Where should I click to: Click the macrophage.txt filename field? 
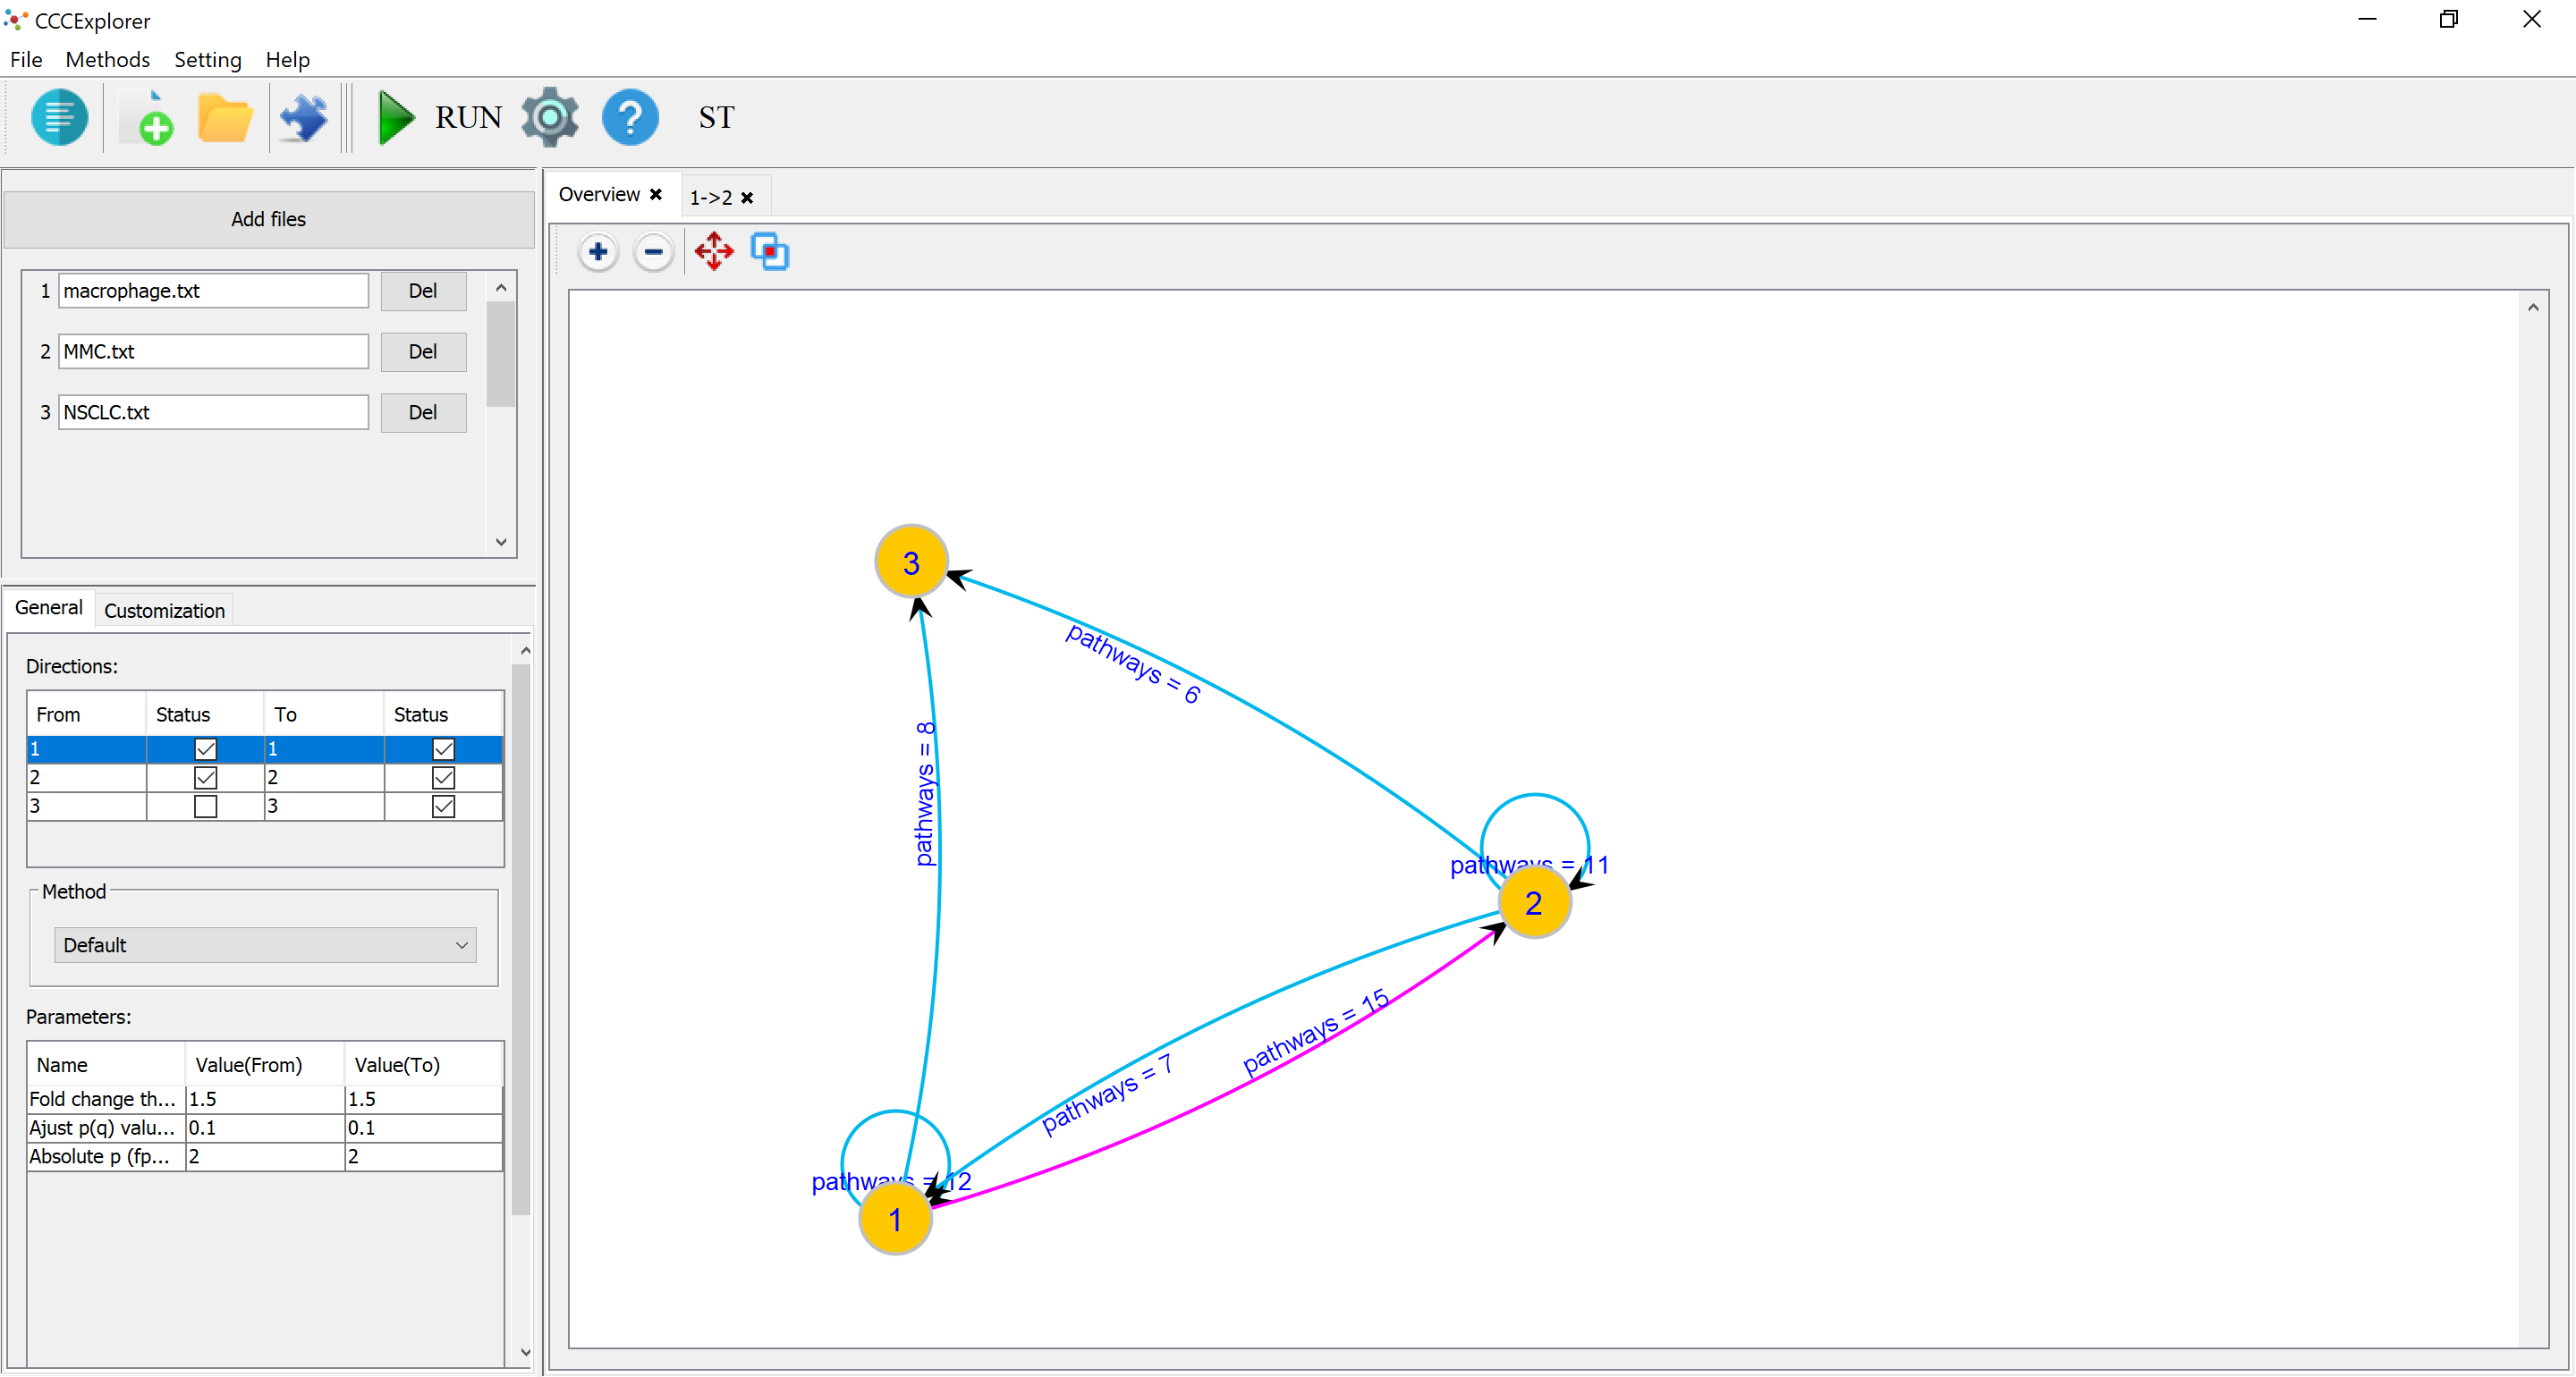pyautogui.click(x=213, y=291)
